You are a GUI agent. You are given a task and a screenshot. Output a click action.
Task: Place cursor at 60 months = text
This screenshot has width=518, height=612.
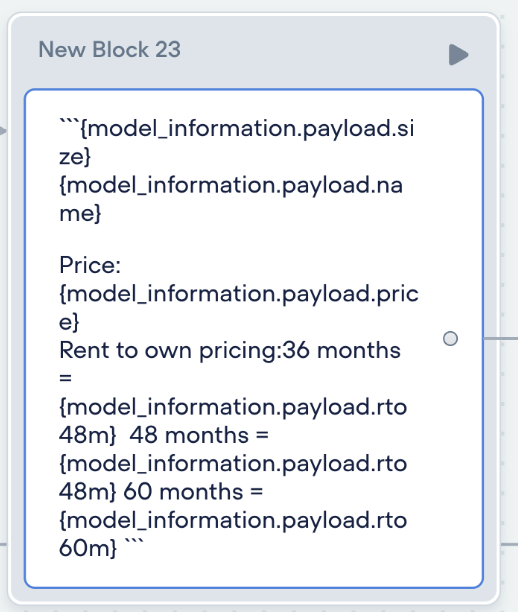pyautogui.click(x=193, y=492)
